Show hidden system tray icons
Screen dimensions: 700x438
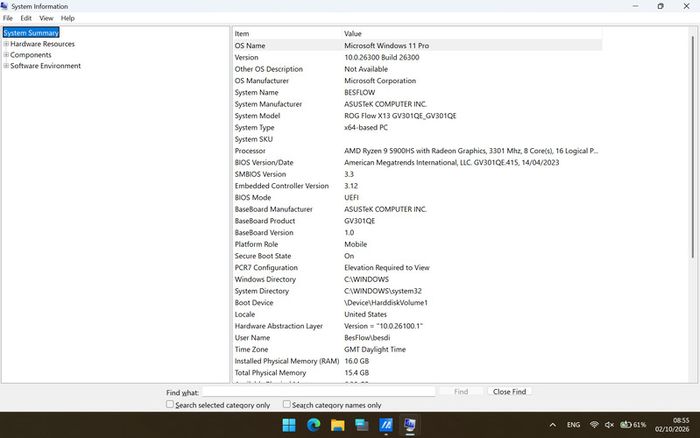point(553,425)
